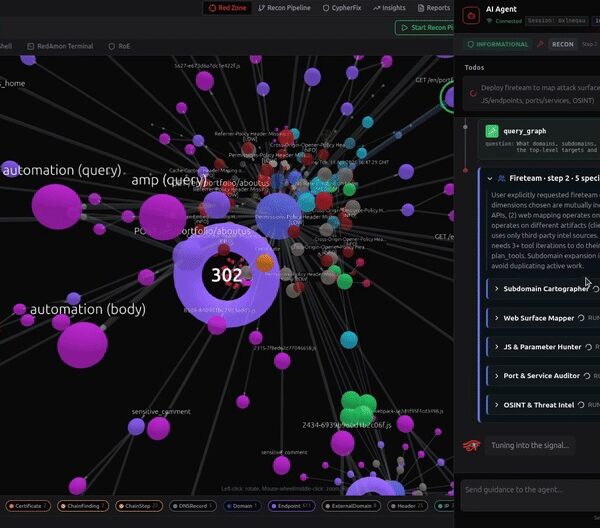Click the green node cluster near webpack file
This screenshot has height=528, width=600.
coord(358,409)
